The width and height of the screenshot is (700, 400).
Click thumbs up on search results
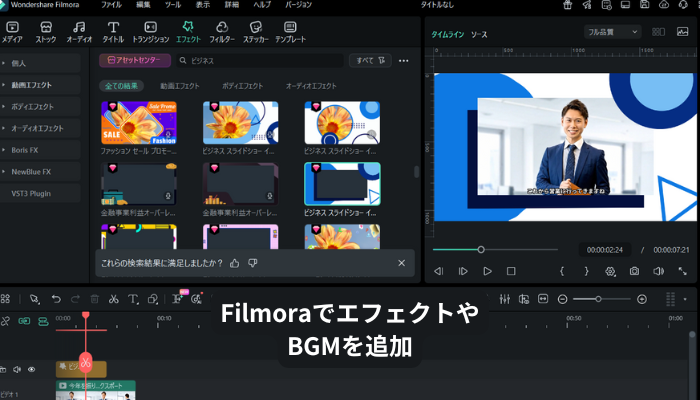coord(234,263)
